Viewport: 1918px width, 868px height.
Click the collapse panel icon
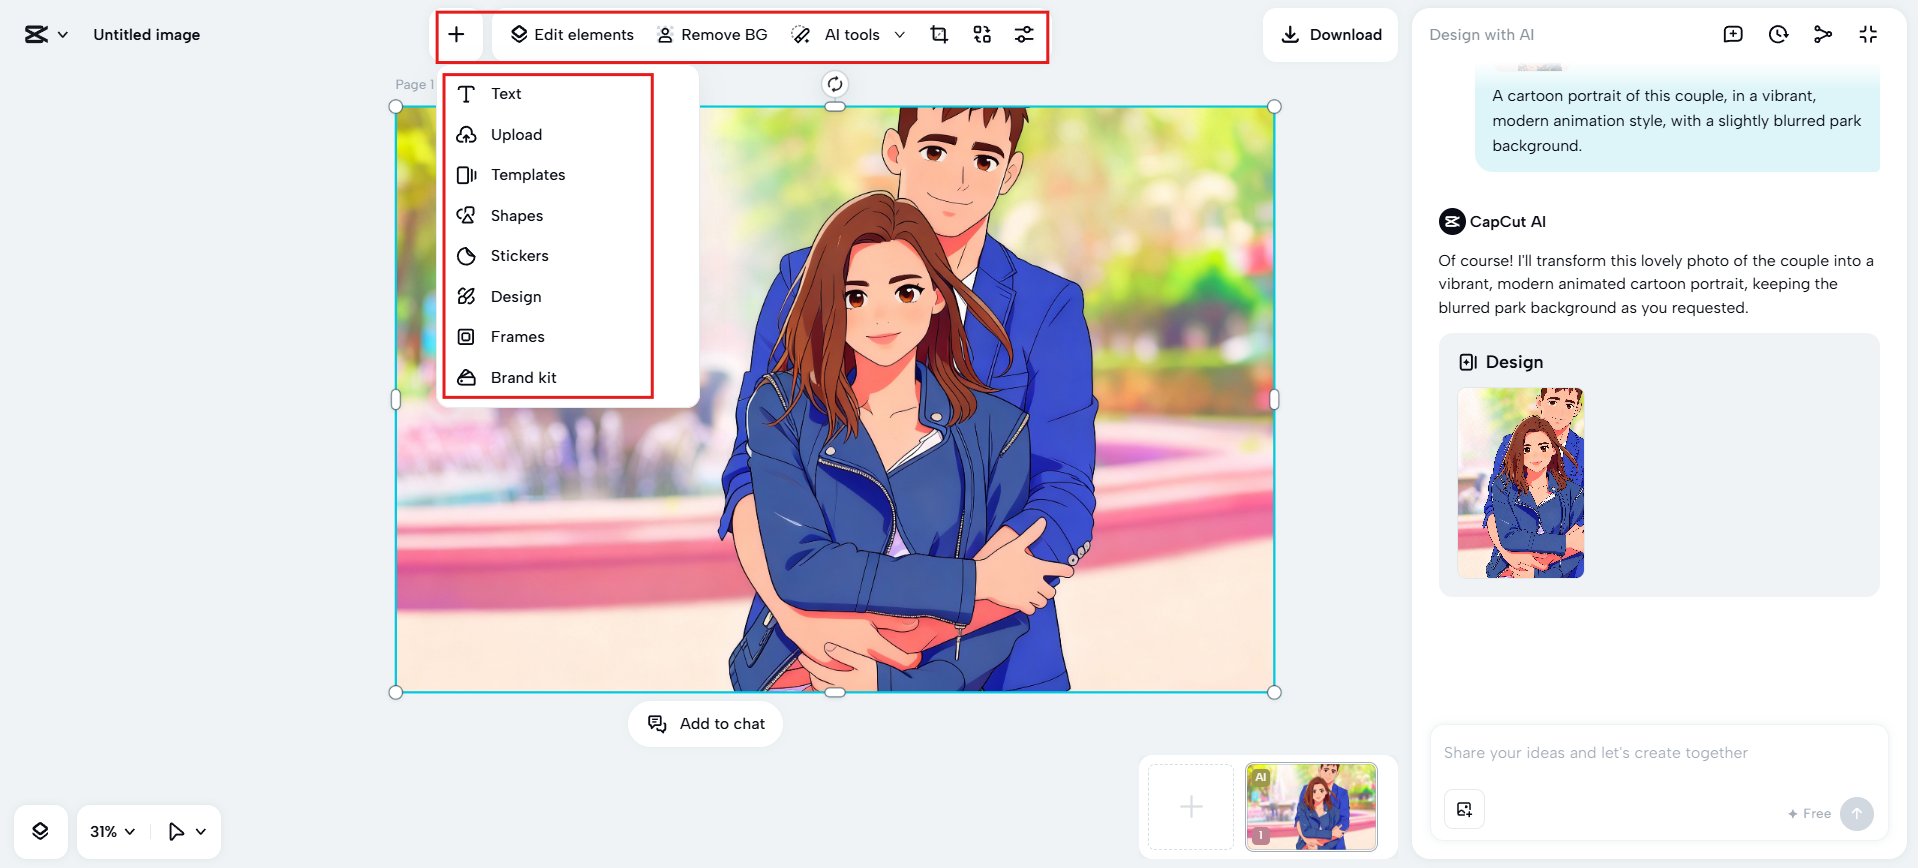pyautogui.click(x=1868, y=35)
